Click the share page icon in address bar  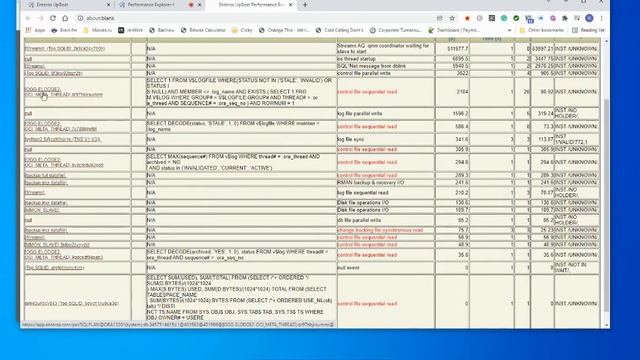point(440,18)
